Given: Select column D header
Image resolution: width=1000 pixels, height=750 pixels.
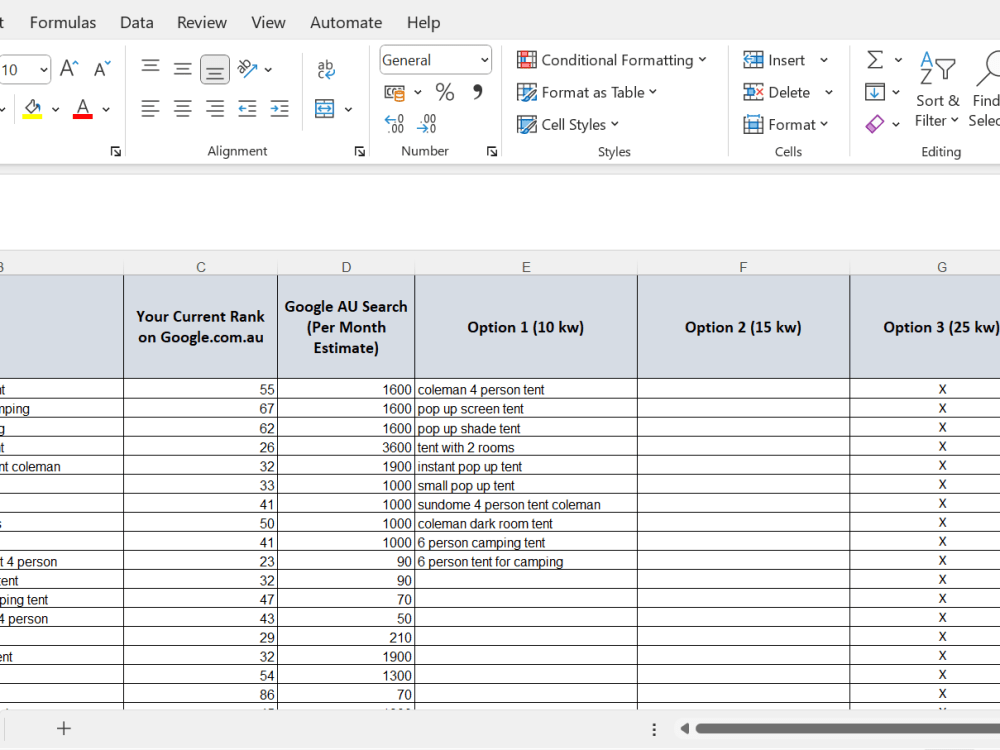Looking at the screenshot, I should [346, 267].
